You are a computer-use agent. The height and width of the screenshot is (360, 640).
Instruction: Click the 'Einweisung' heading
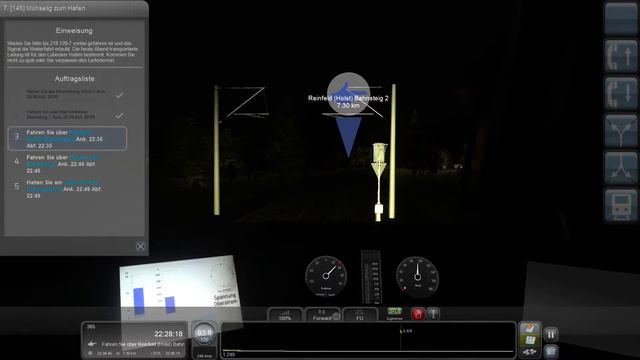coord(74,31)
